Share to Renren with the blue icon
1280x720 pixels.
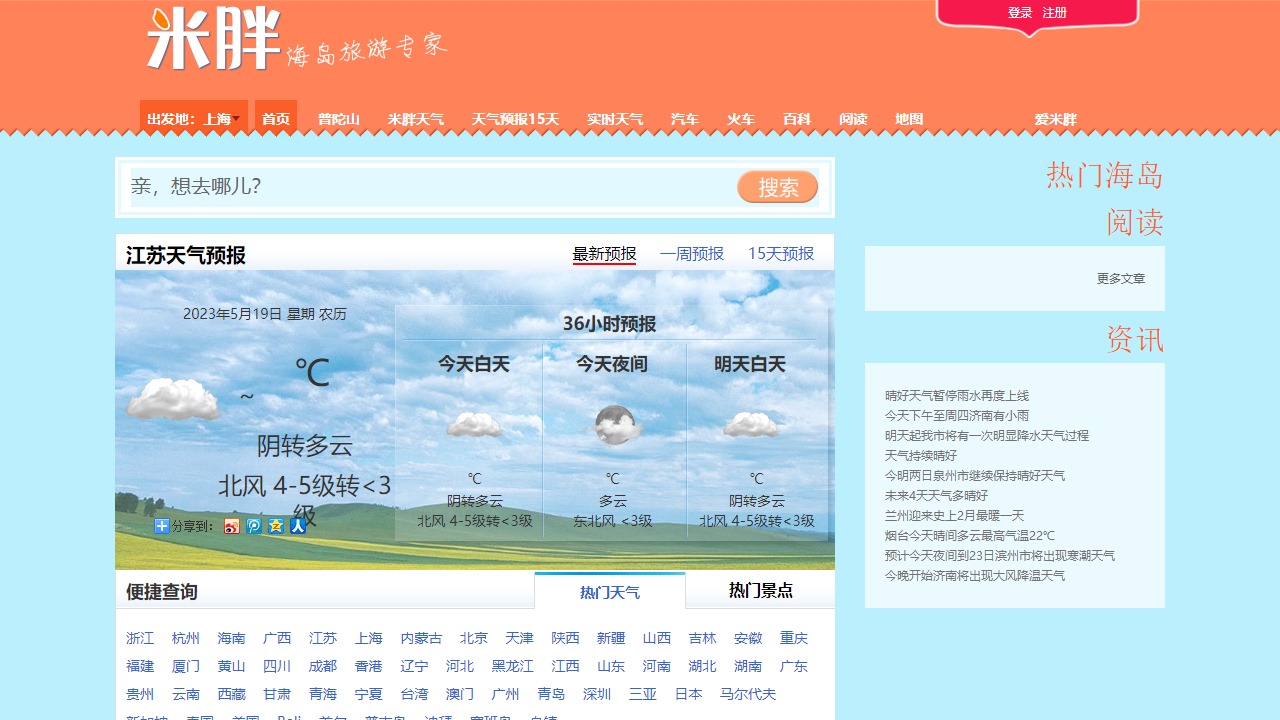[x=298, y=526]
